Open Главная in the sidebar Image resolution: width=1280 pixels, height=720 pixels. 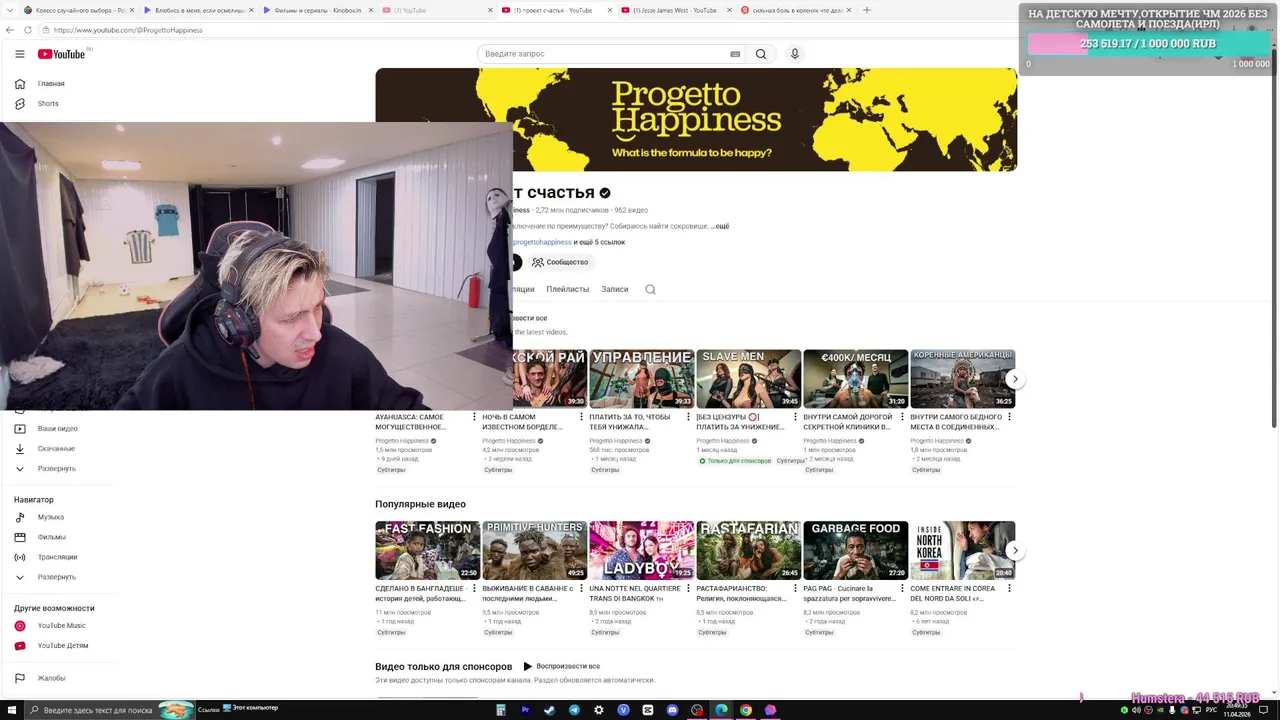click(51, 84)
